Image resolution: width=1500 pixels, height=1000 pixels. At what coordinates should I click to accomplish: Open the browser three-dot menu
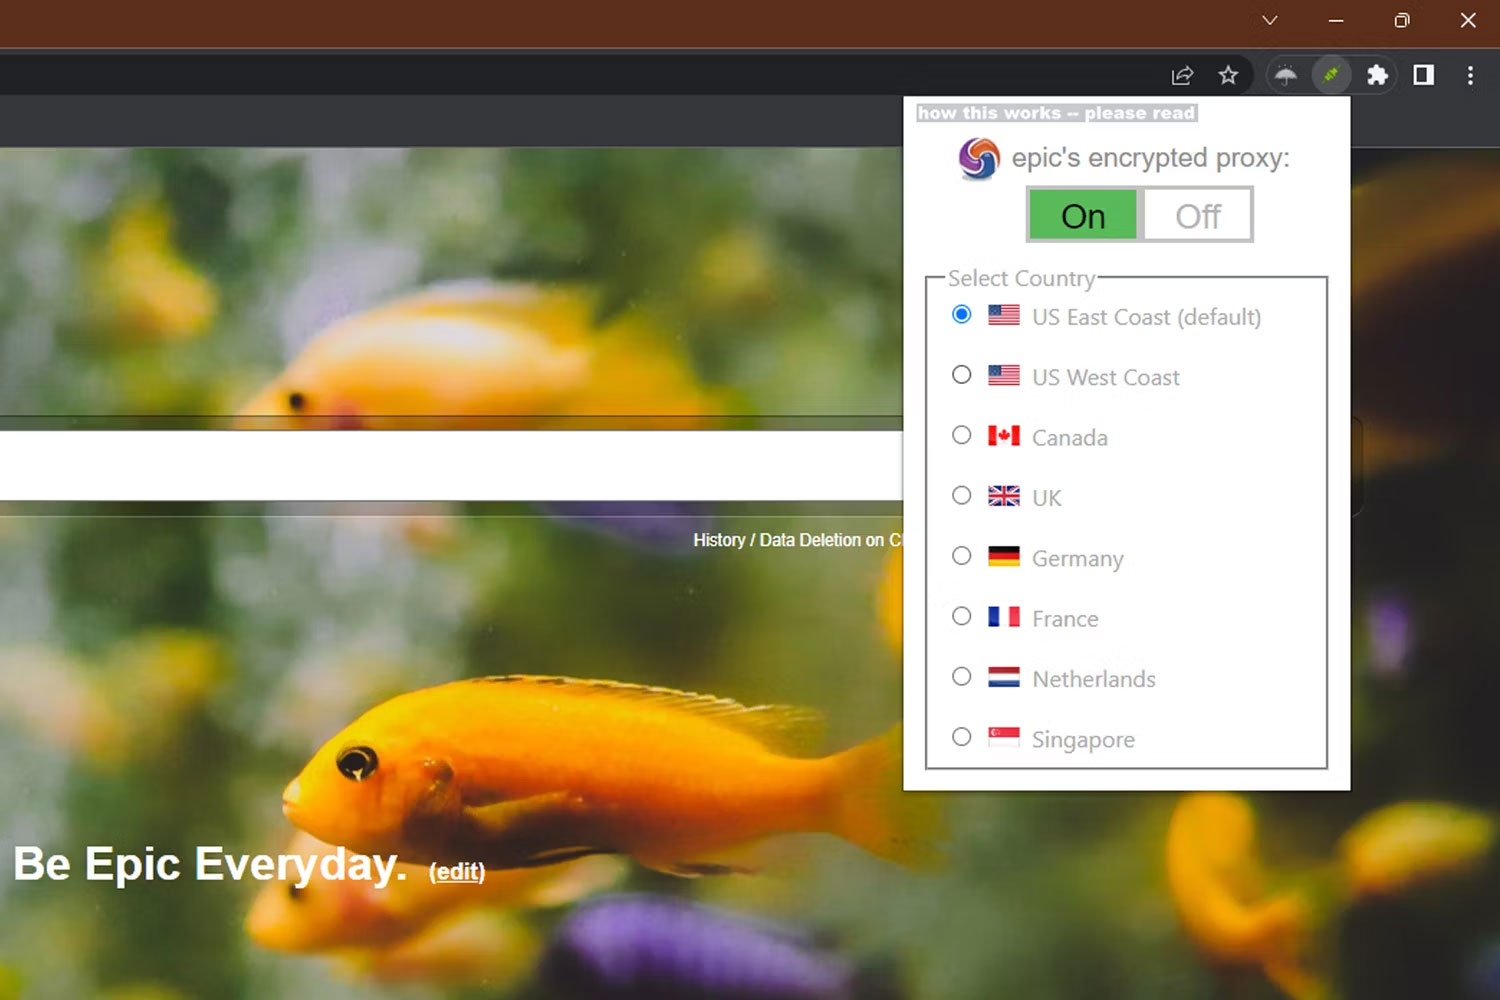[1470, 74]
